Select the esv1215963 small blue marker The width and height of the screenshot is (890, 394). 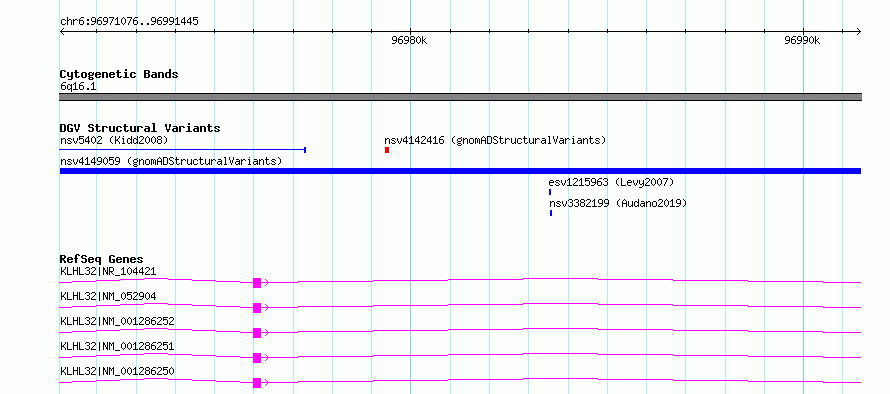[550, 192]
